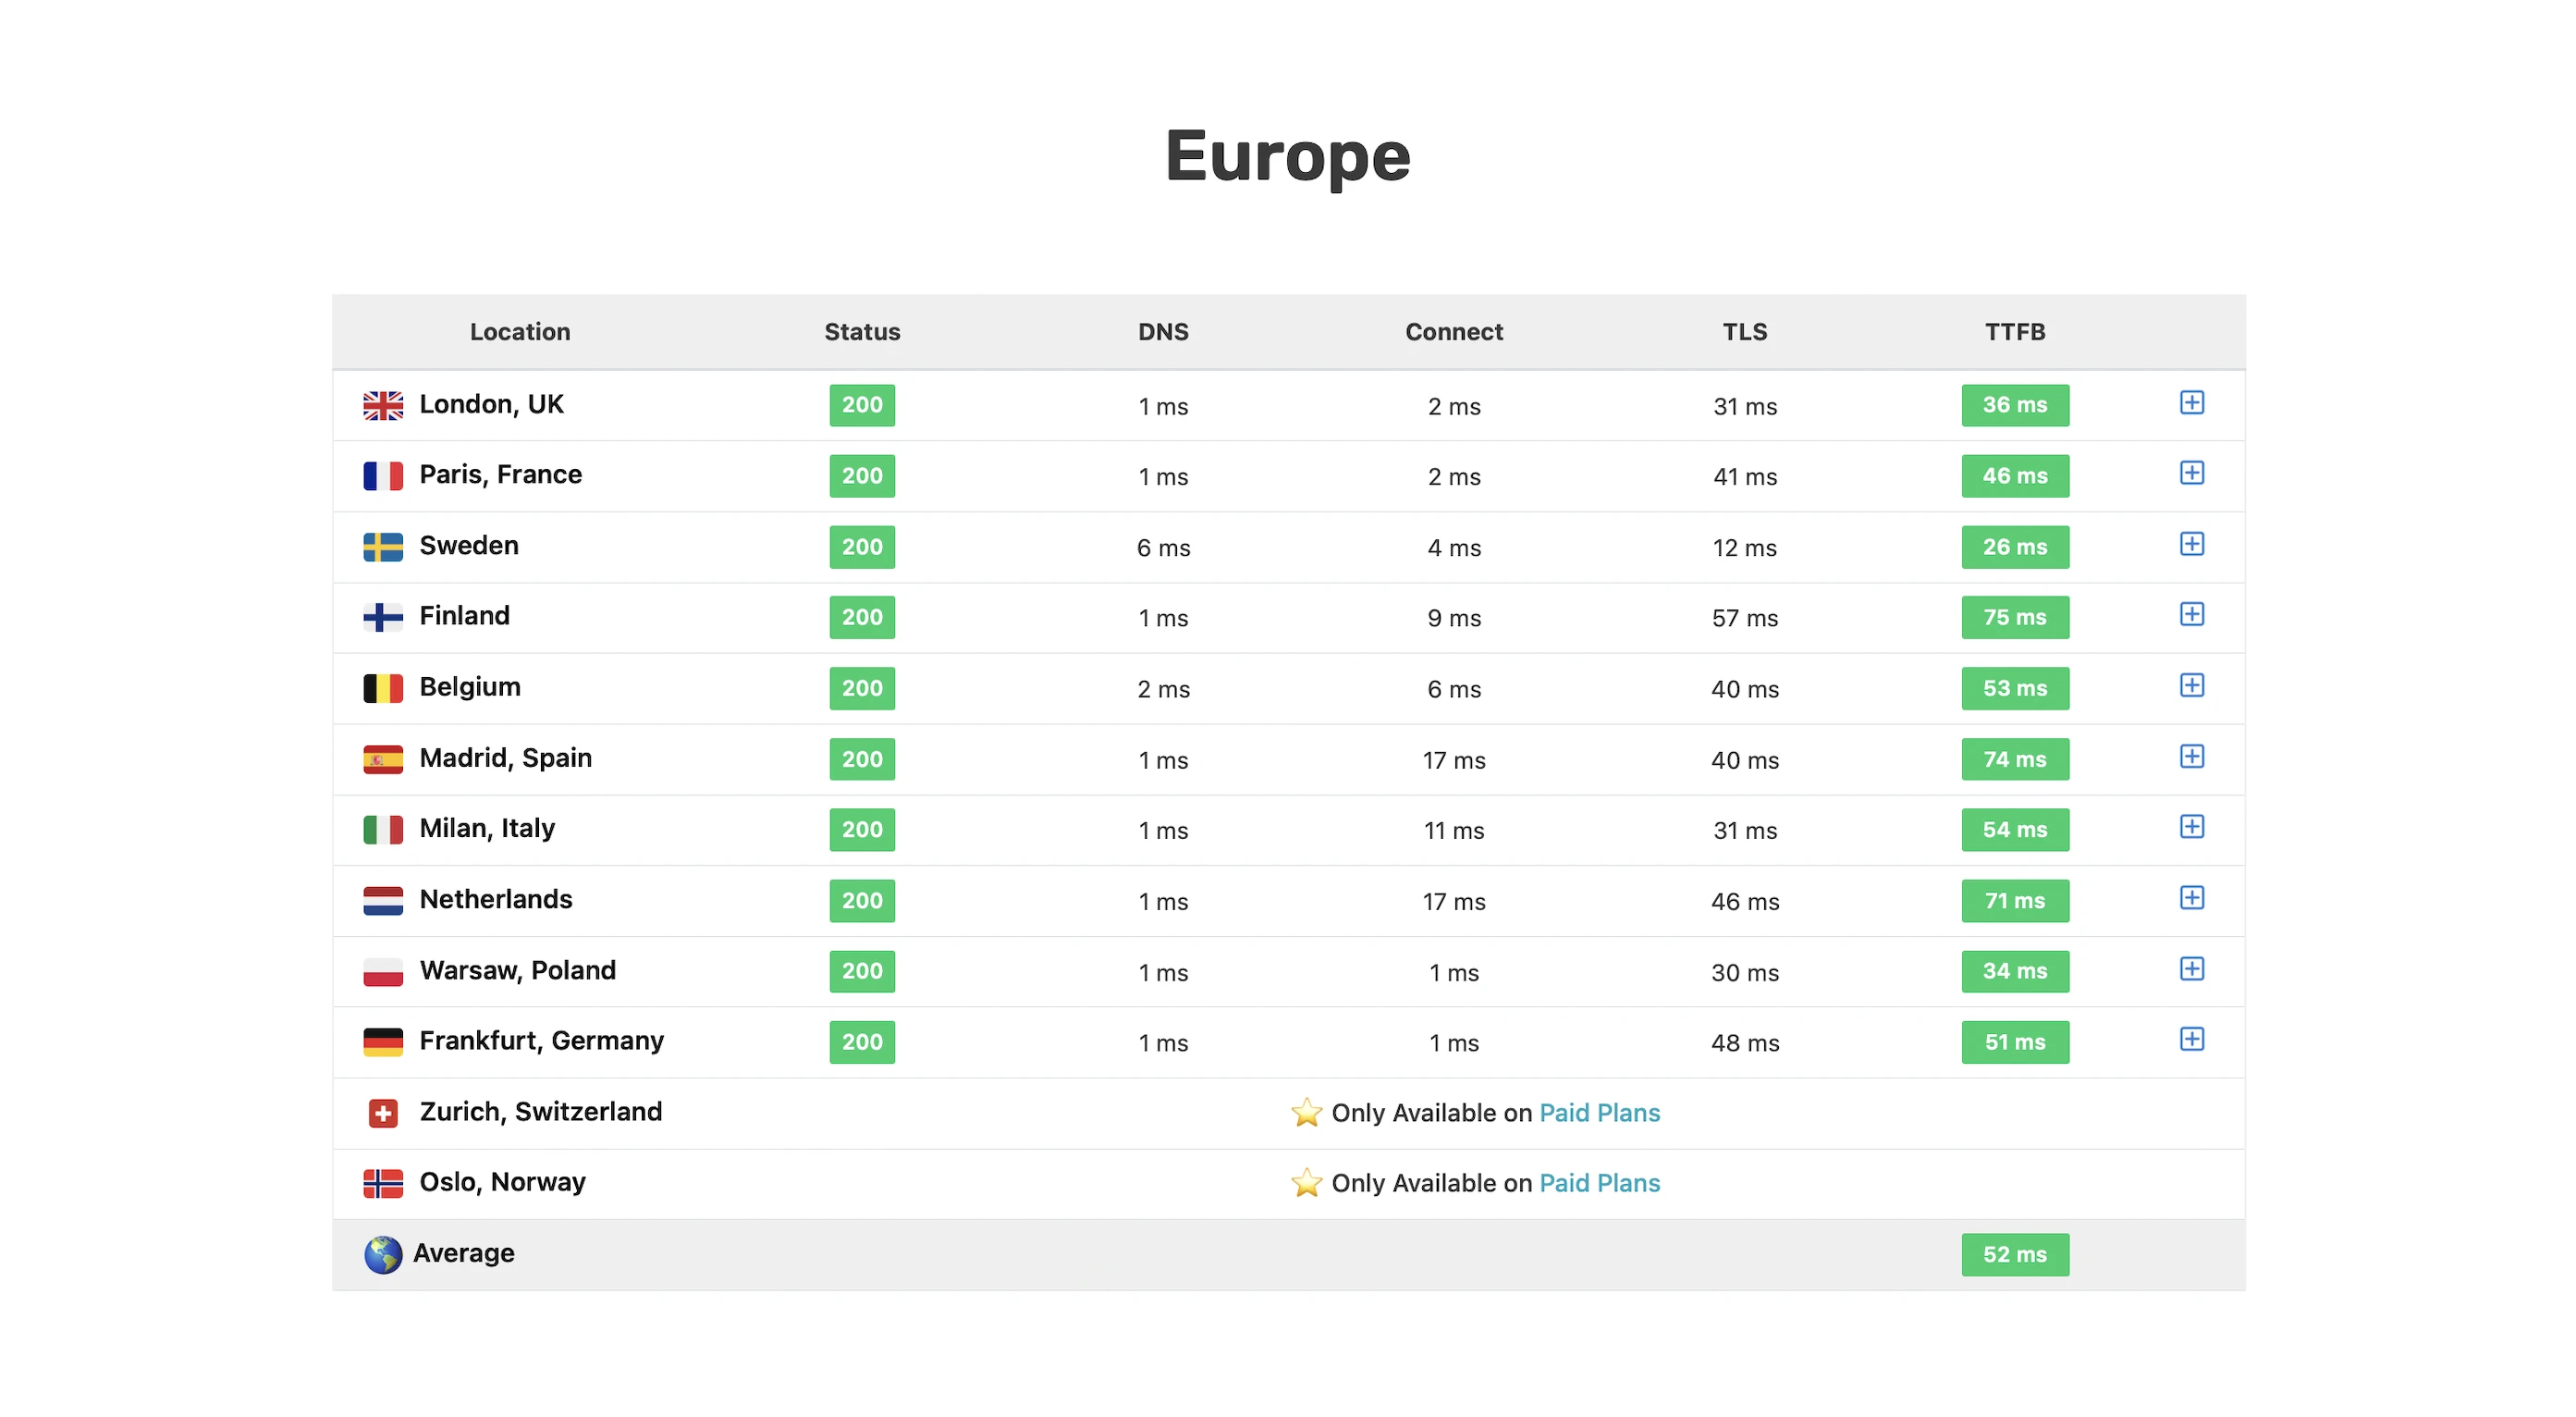2576x1417 pixels.
Task: Click the plus icon for Madrid, Spain
Action: [x=2191, y=757]
